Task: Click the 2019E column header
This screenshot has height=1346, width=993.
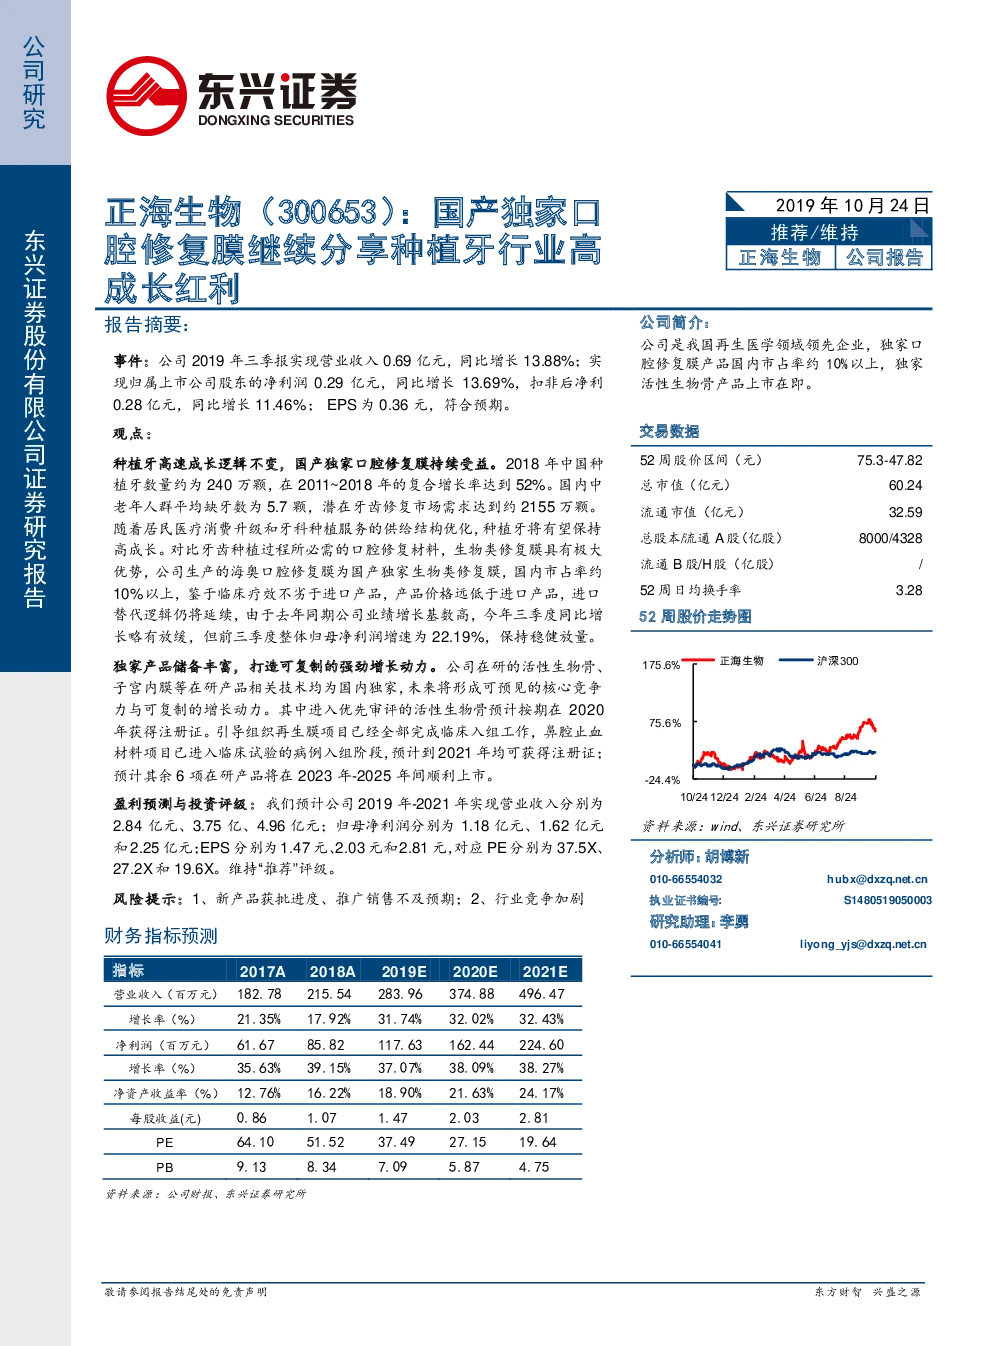Action: pos(404,971)
